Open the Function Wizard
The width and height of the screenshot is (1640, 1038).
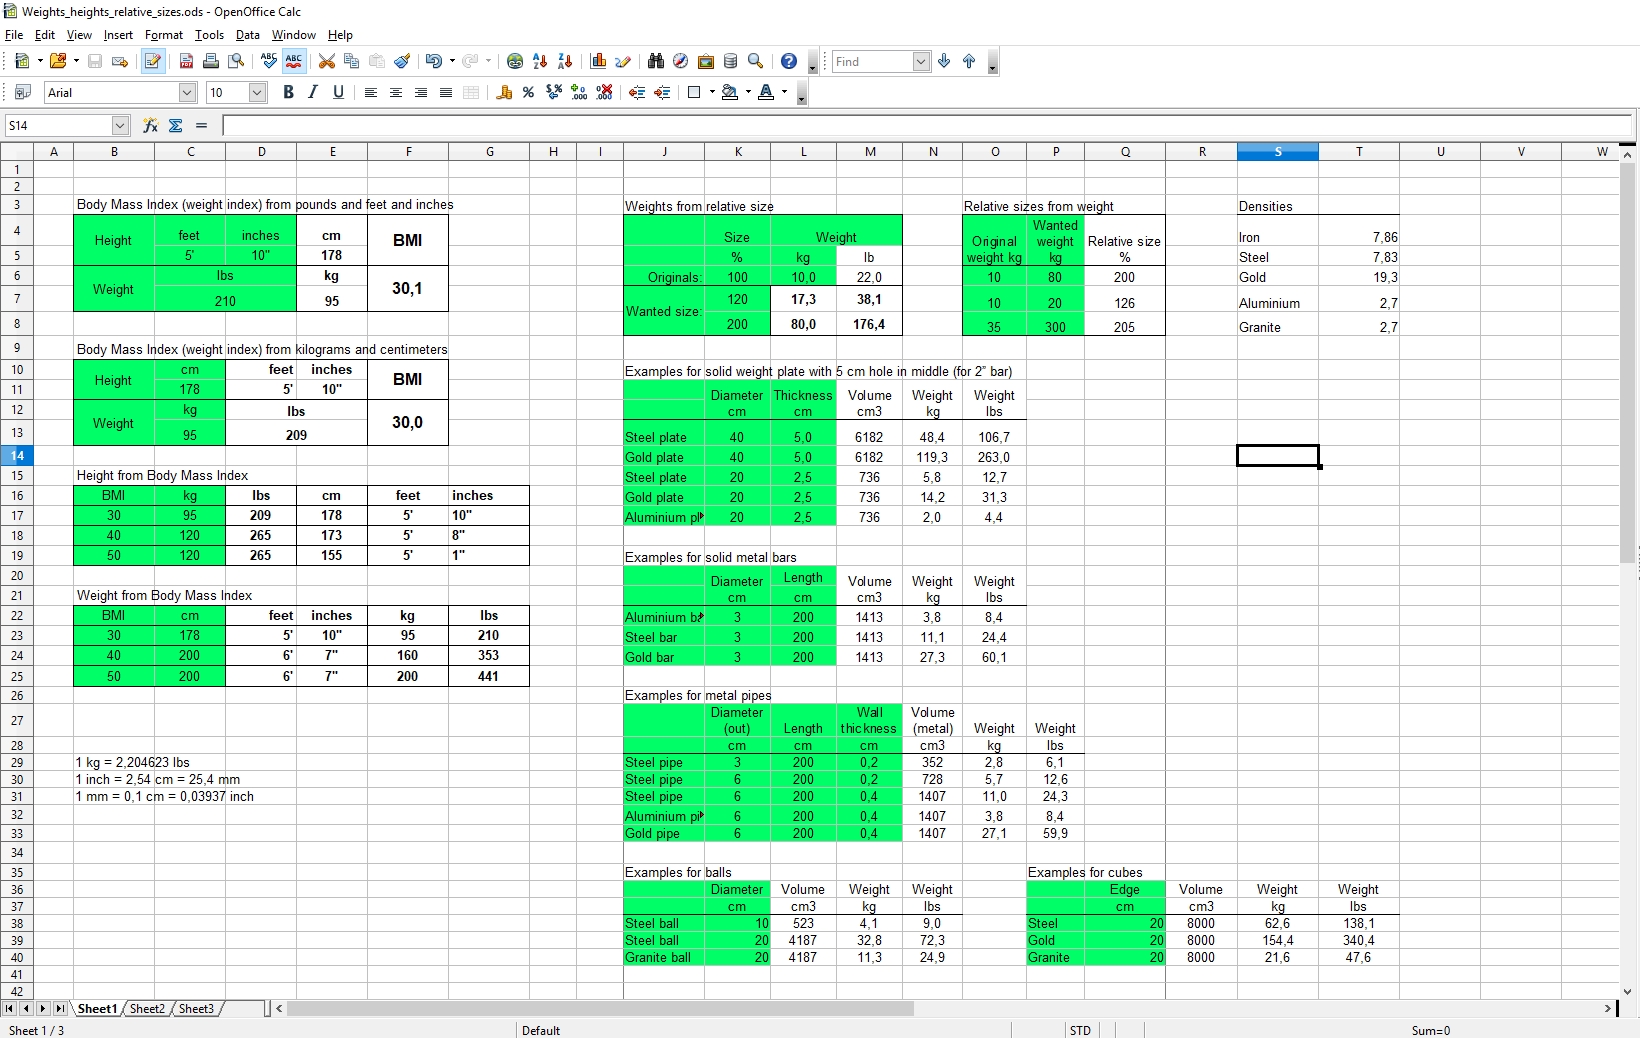point(150,125)
